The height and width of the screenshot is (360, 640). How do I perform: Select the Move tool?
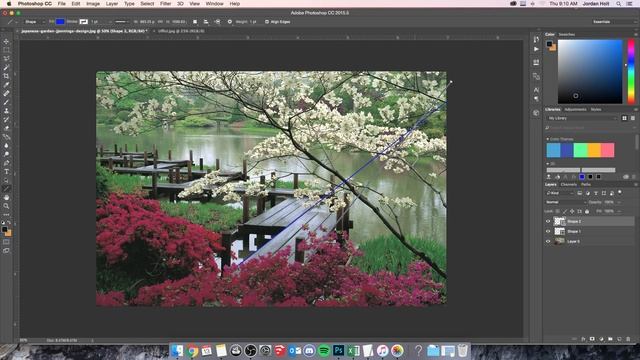[6, 41]
